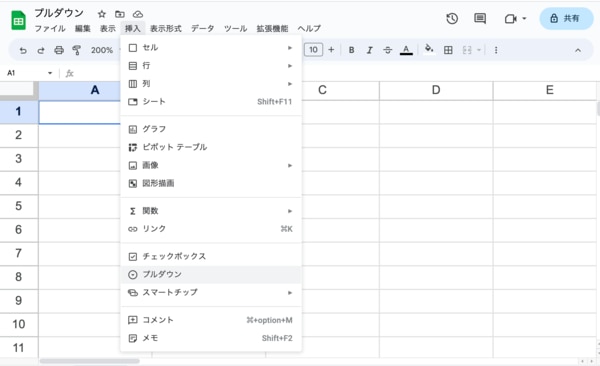Click the 共有 share button

click(566, 18)
